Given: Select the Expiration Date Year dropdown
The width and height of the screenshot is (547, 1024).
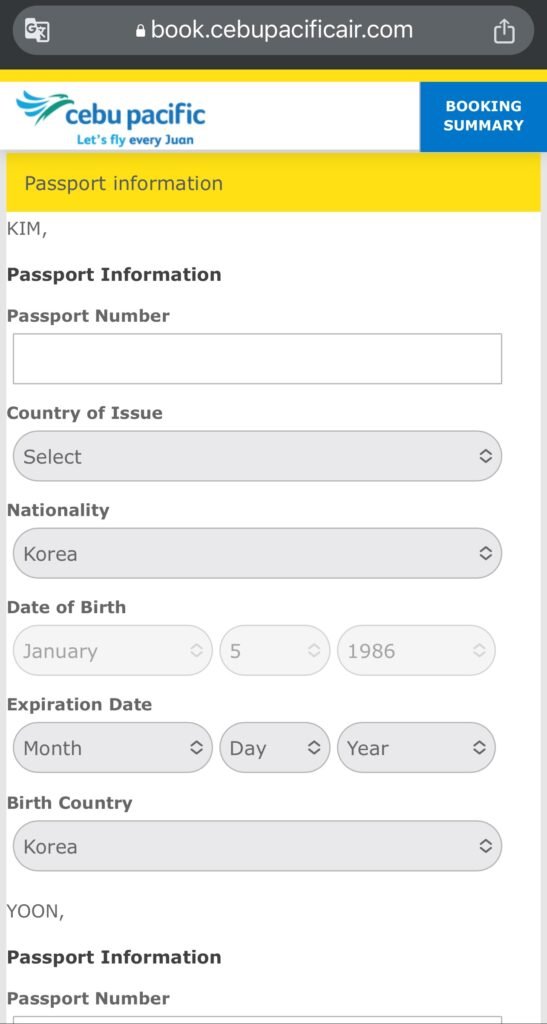Looking at the screenshot, I should [416, 748].
